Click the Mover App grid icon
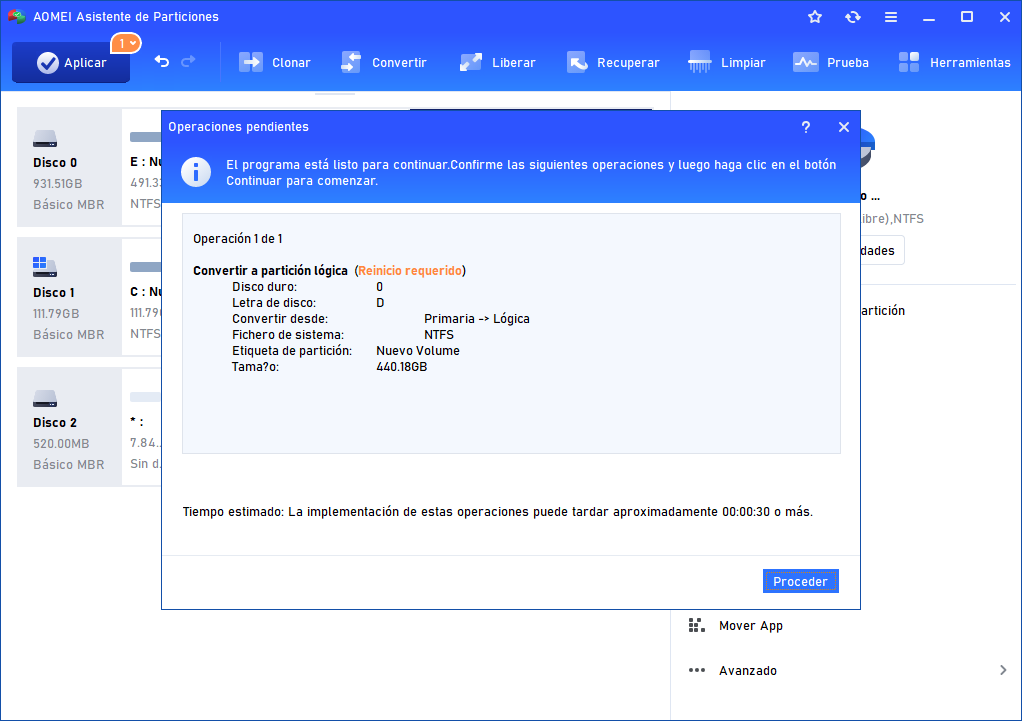Image resolution: width=1022 pixels, height=721 pixels. [x=697, y=626]
